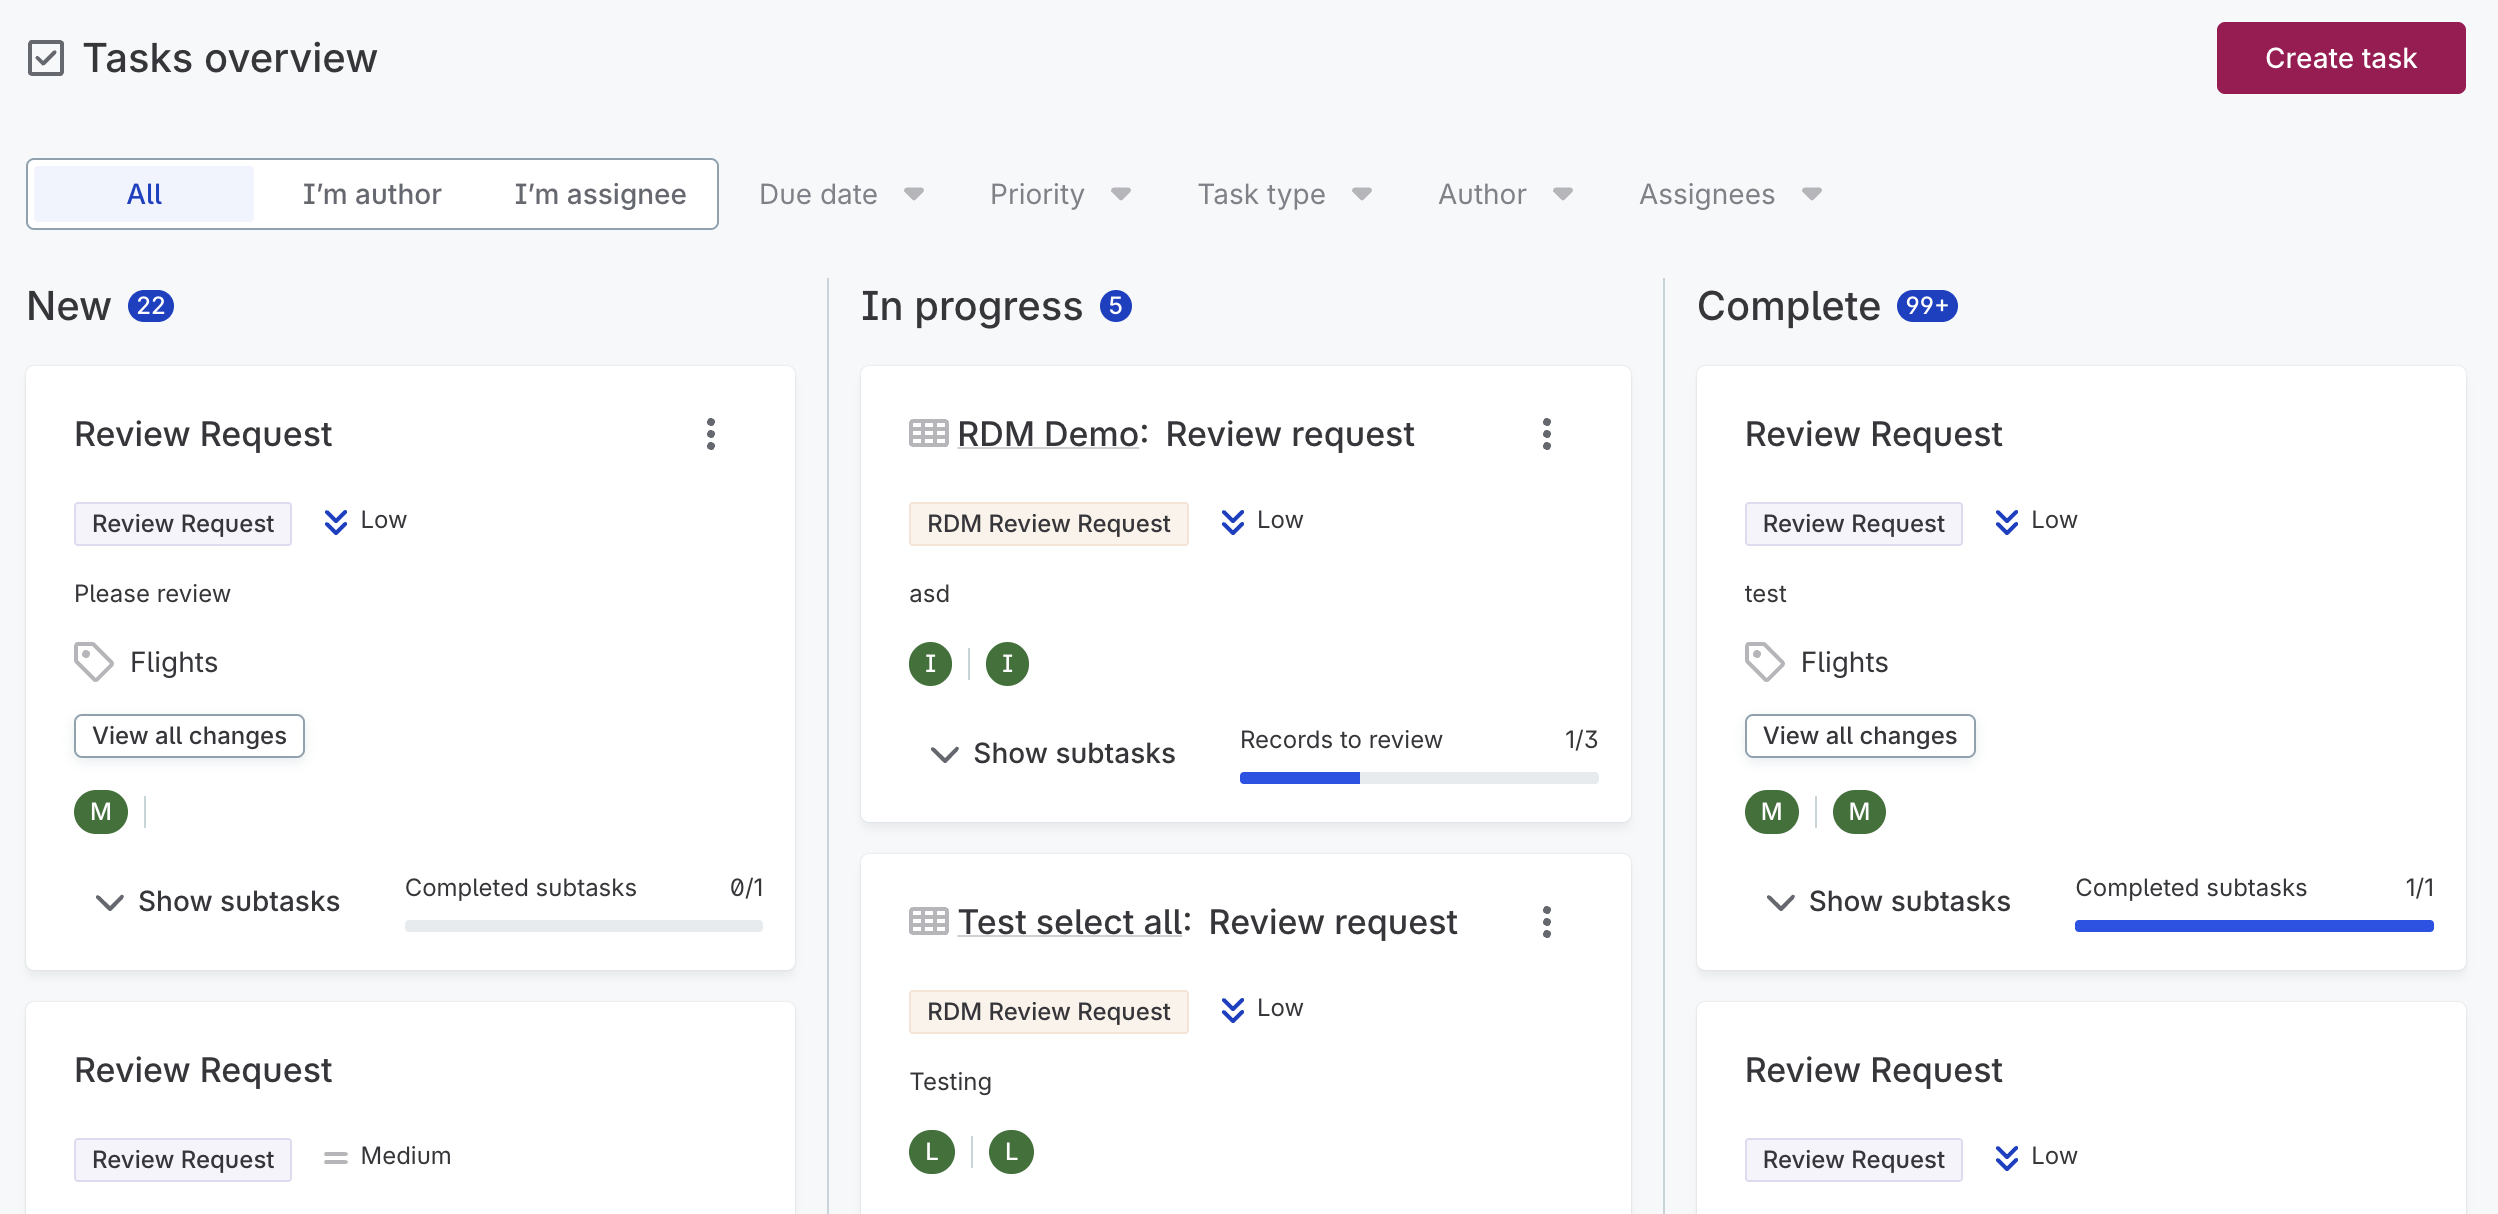Open kebab menu on RDM Demo card
Image resolution: width=2498 pixels, height=1214 pixels.
pos(1546,434)
